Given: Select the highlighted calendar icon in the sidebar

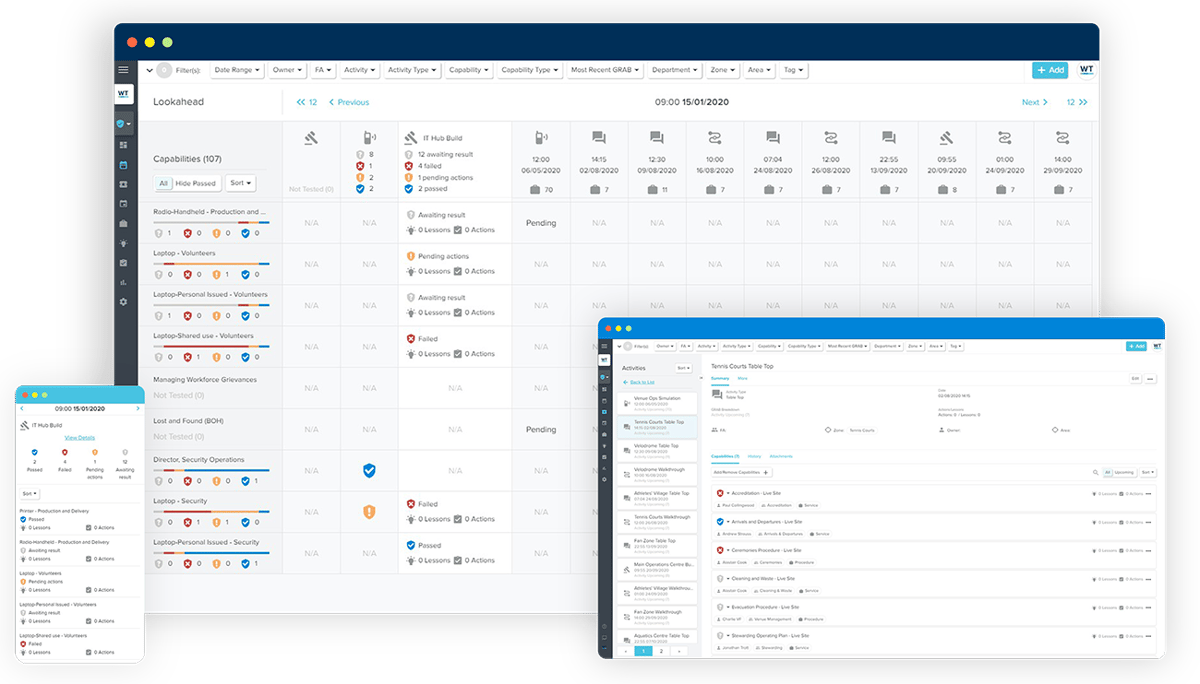Looking at the screenshot, I should click(x=123, y=167).
